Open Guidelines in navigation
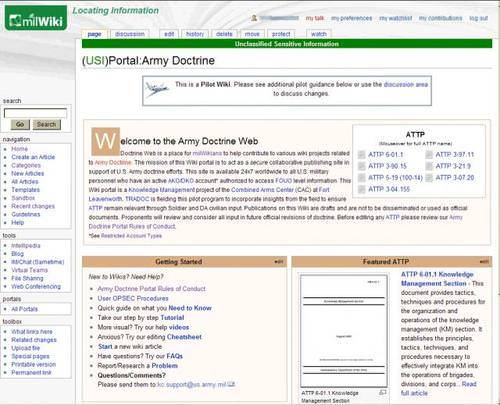This screenshot has height=405, width=500. (x=26, y=214)
